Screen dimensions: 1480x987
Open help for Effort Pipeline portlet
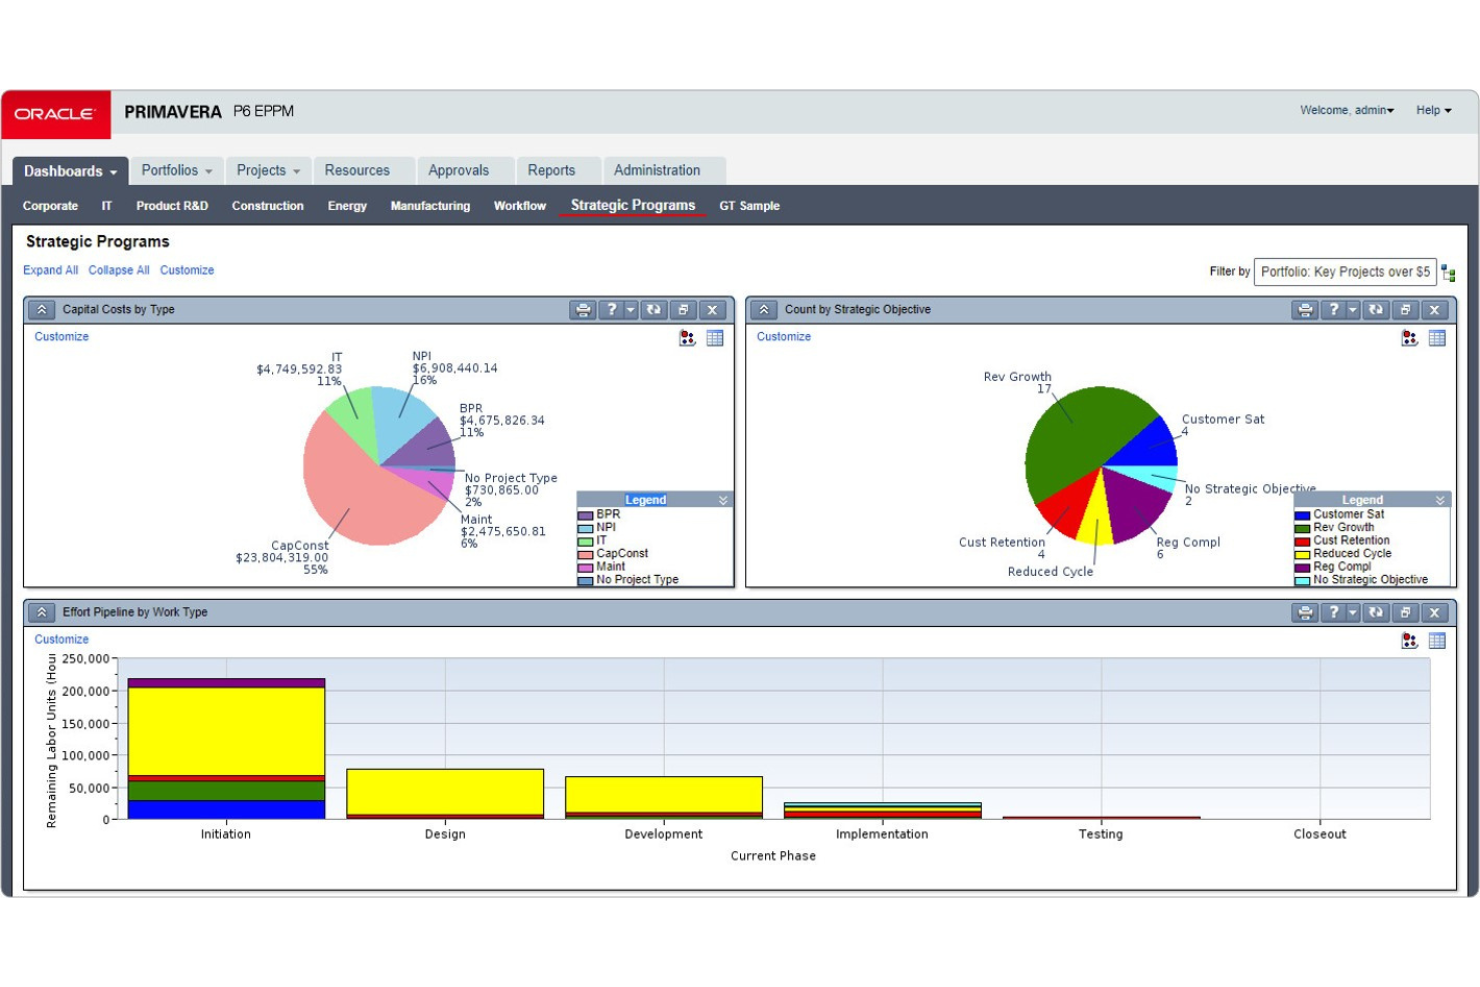pyautogui.click(x=1333, y=613)
